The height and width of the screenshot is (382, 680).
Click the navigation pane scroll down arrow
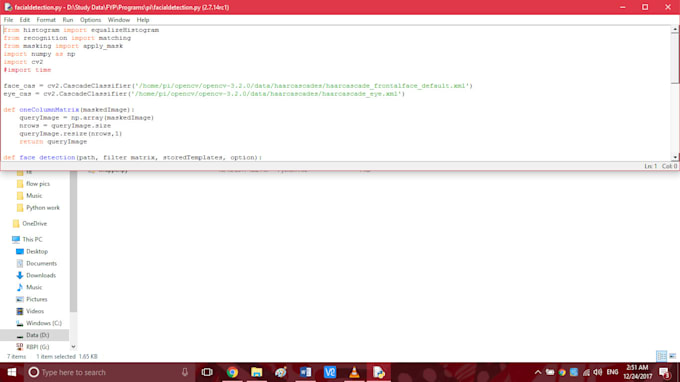(73, 347)
